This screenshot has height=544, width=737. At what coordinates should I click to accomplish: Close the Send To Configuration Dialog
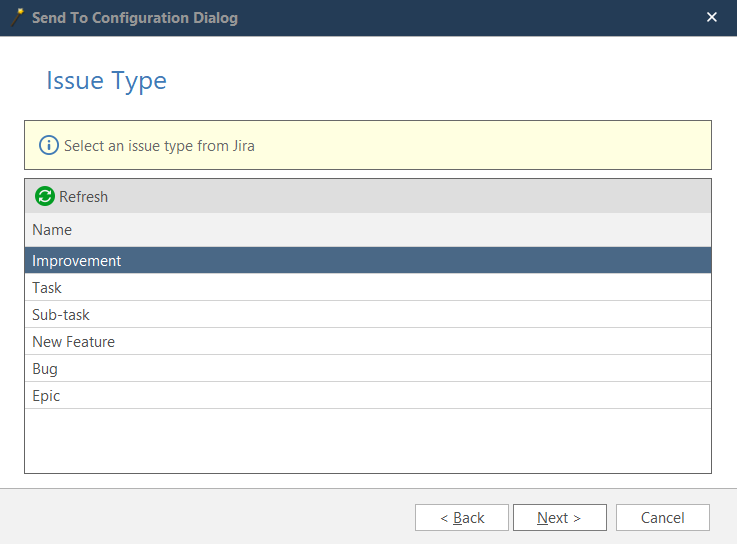[x=712, y=18]
